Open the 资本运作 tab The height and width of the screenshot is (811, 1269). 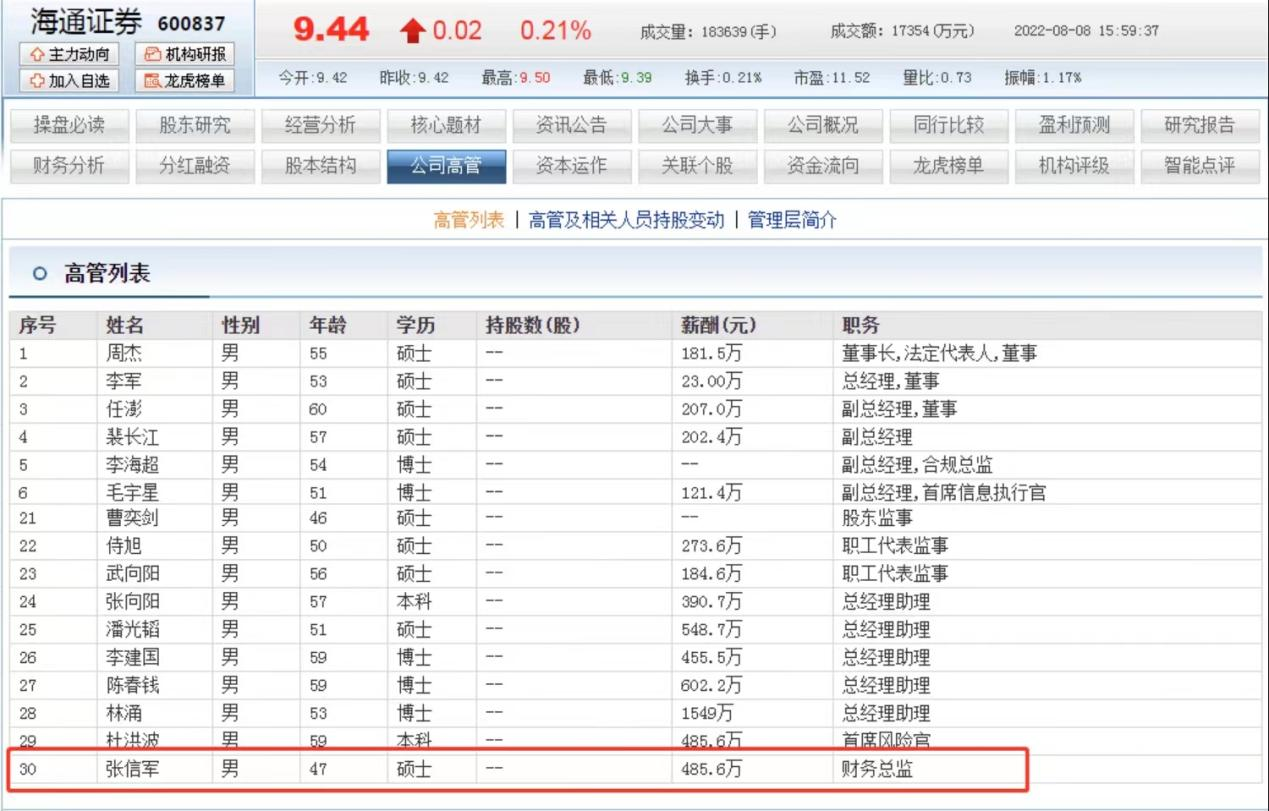tap(571, 166)
